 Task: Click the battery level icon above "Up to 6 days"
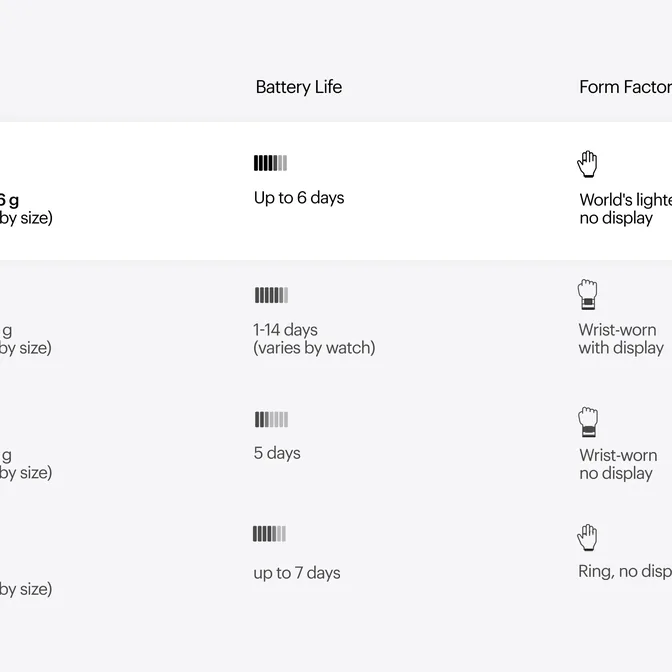pos(270,163)
